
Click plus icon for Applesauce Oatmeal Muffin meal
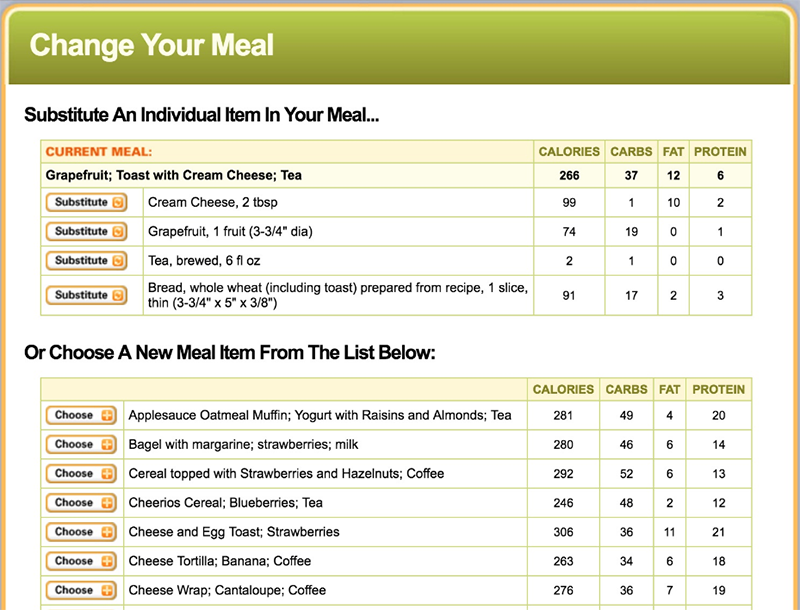pos(107,415)
